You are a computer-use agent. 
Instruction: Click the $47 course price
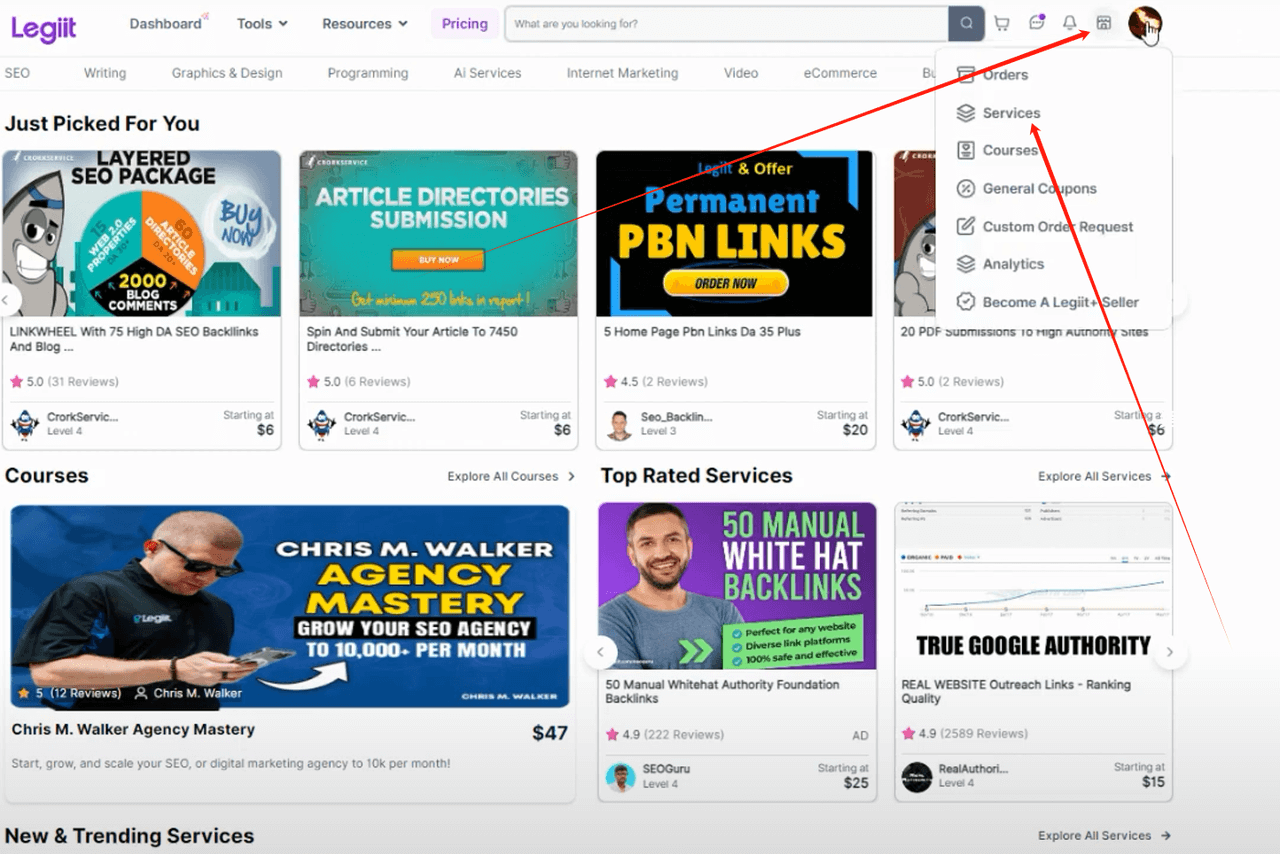pos(550,733)
